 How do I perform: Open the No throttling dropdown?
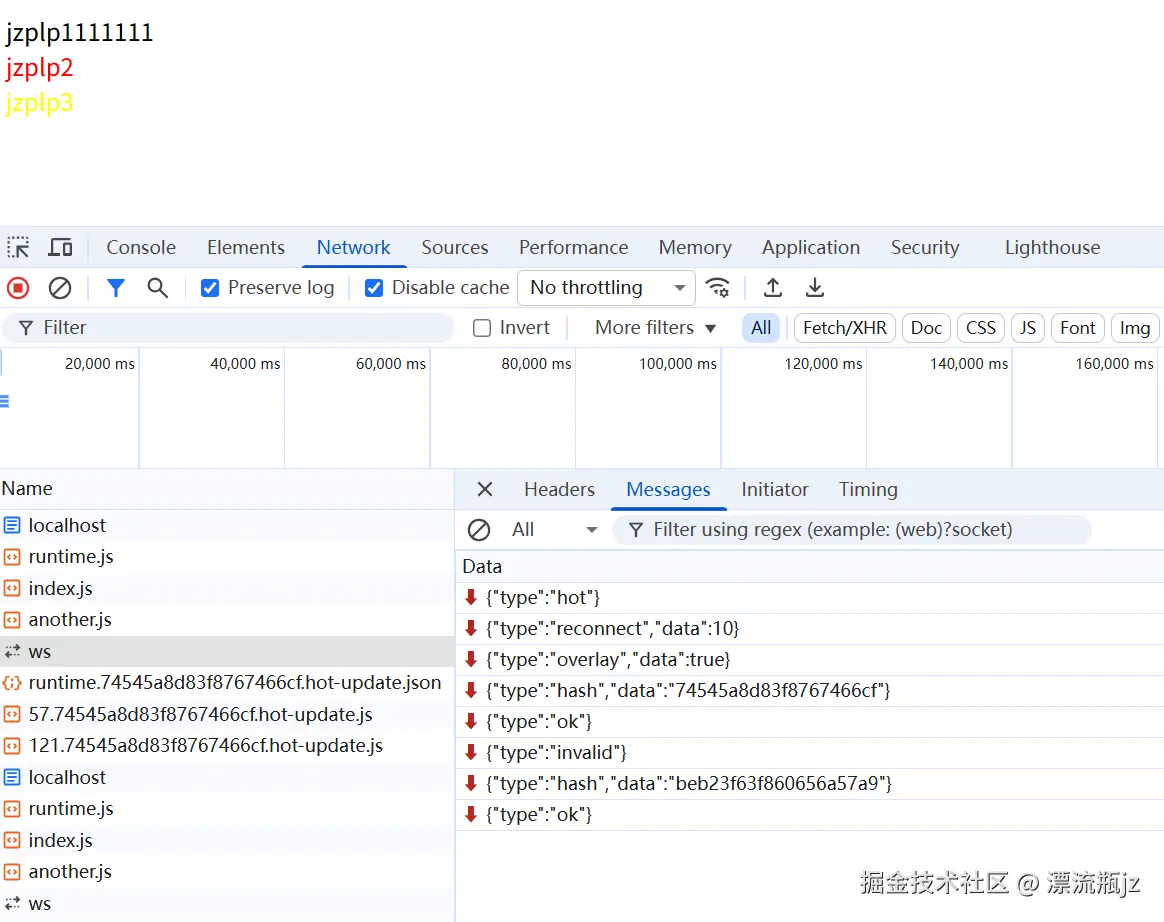pyautogui.click(x=606, y=288)
